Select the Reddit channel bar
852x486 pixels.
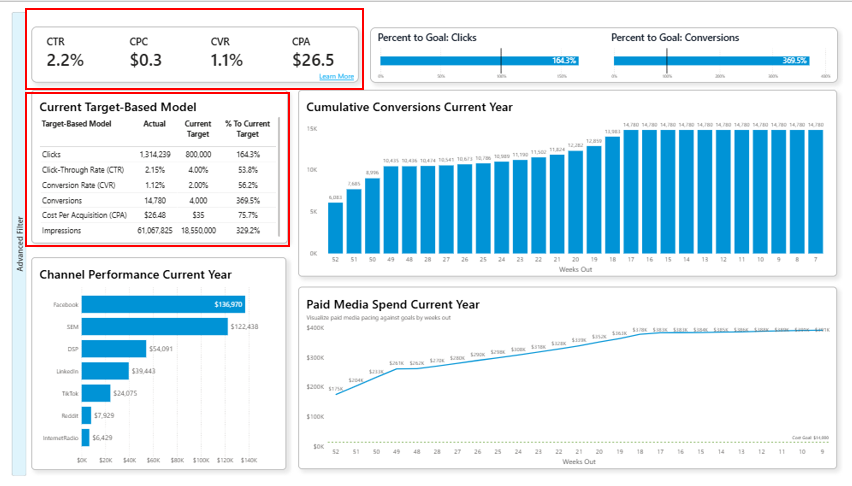(86, 415)
